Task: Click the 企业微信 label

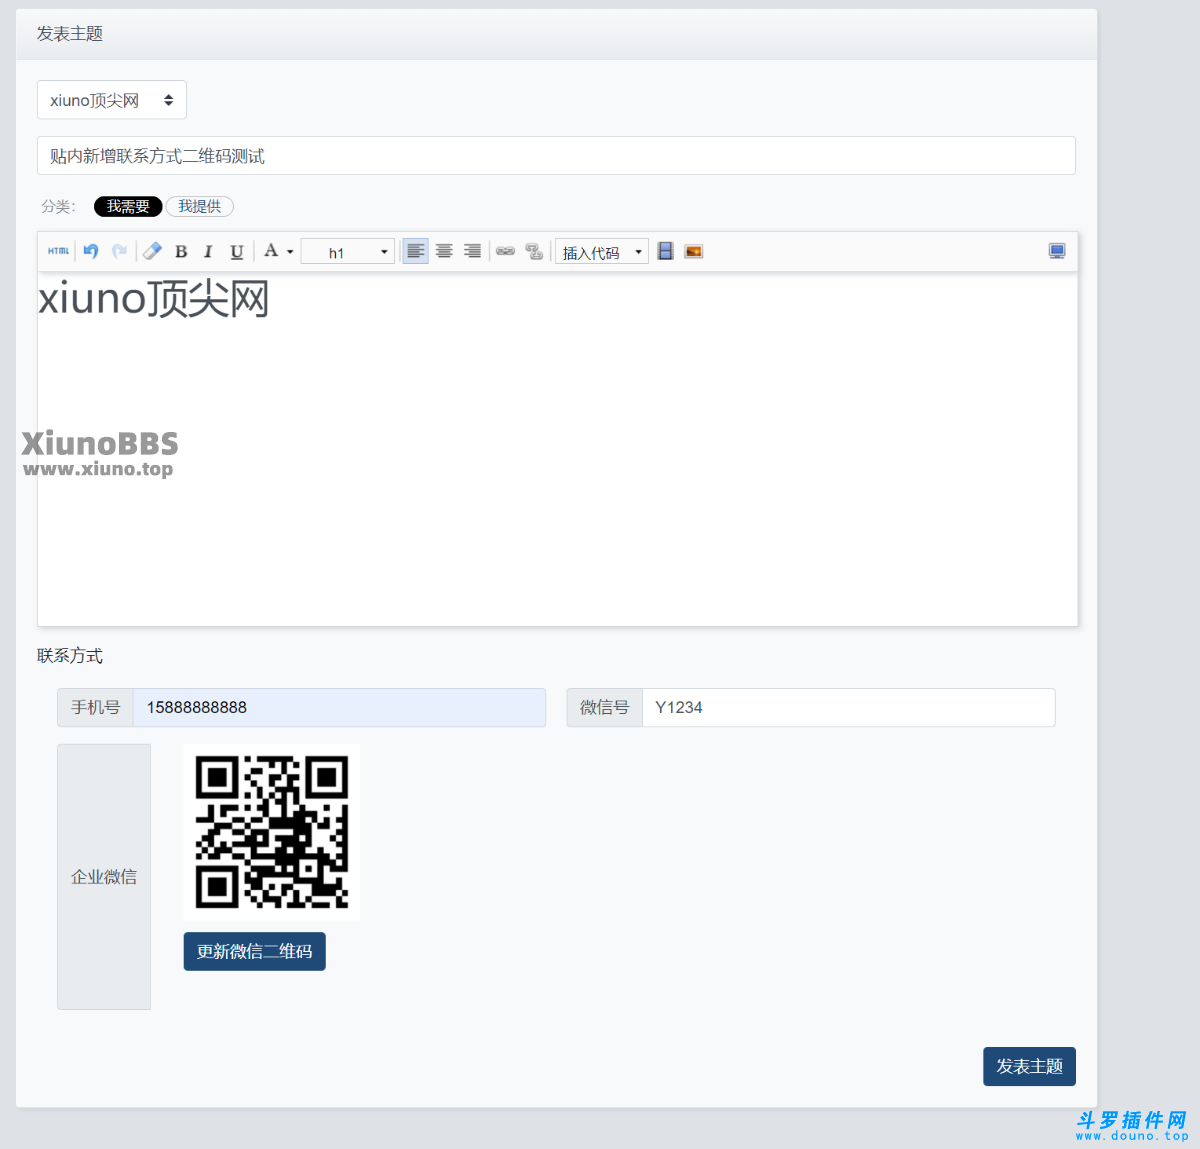Action: (104, 877)
